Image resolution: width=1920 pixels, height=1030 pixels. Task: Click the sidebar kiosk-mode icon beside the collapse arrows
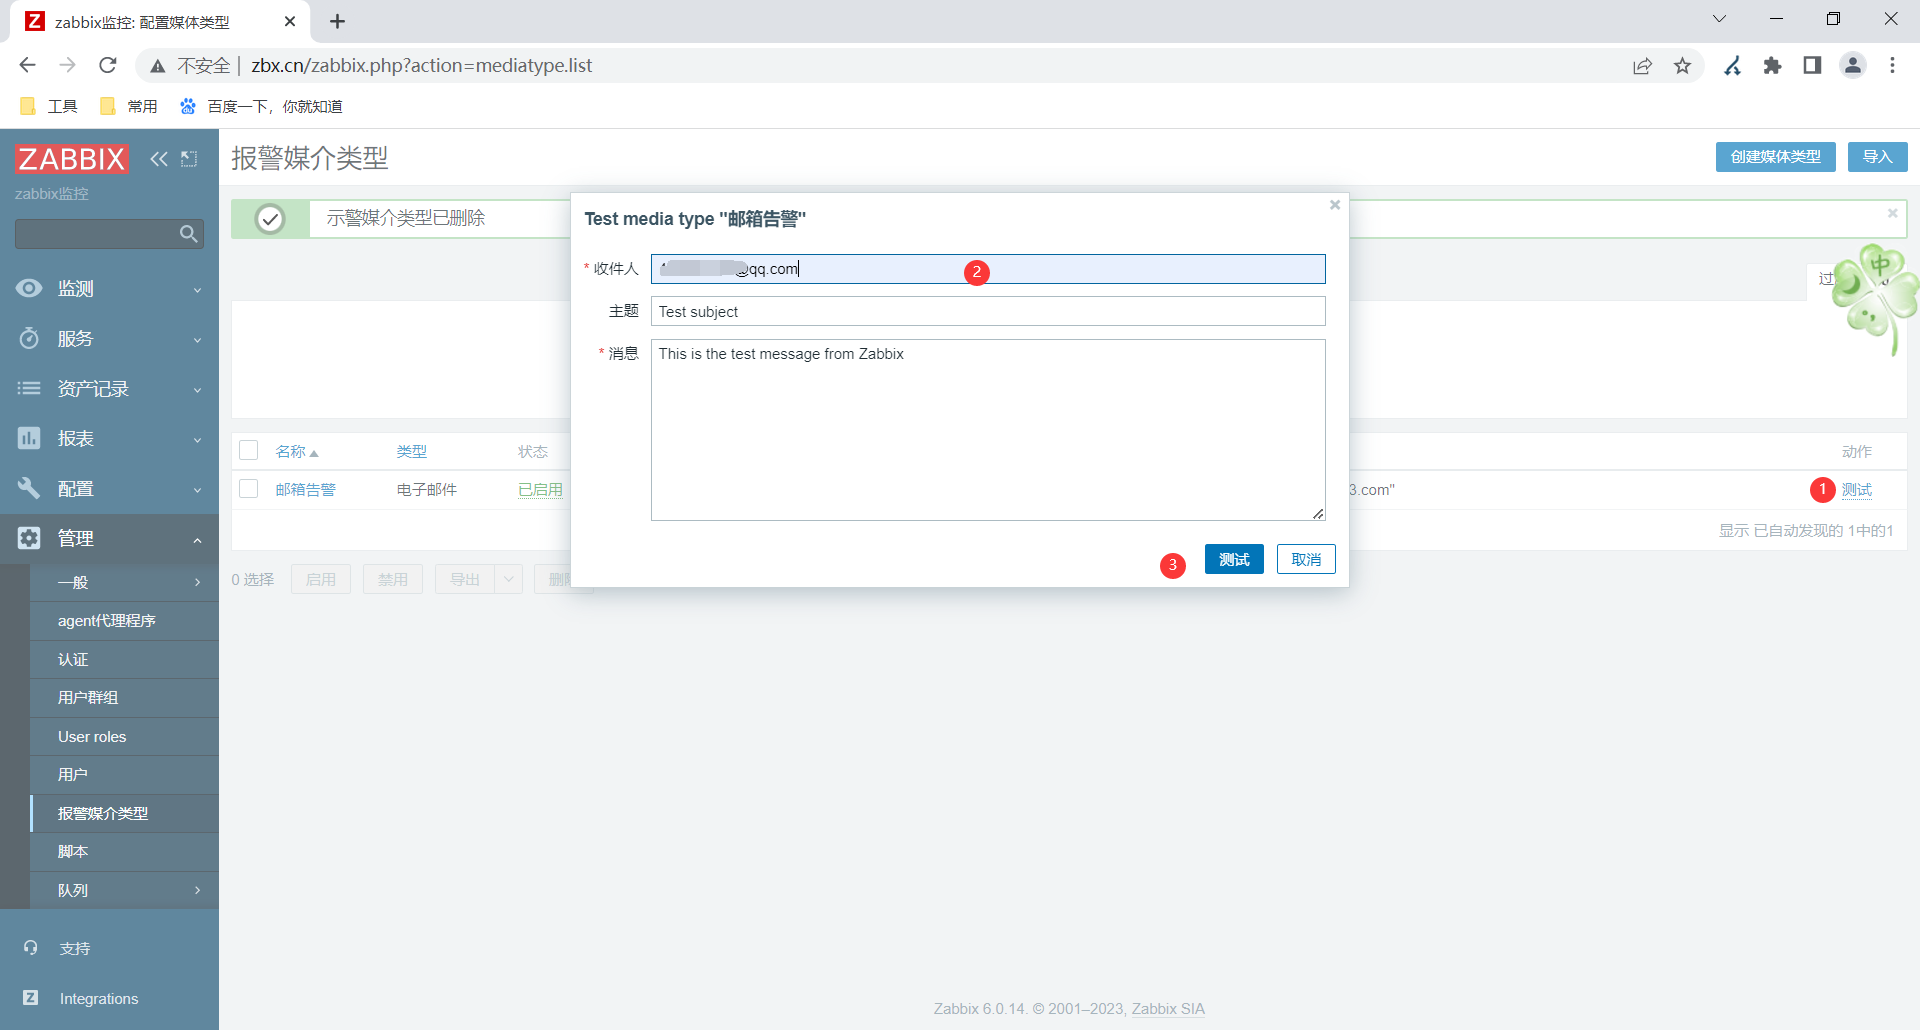tap(189, 159)
